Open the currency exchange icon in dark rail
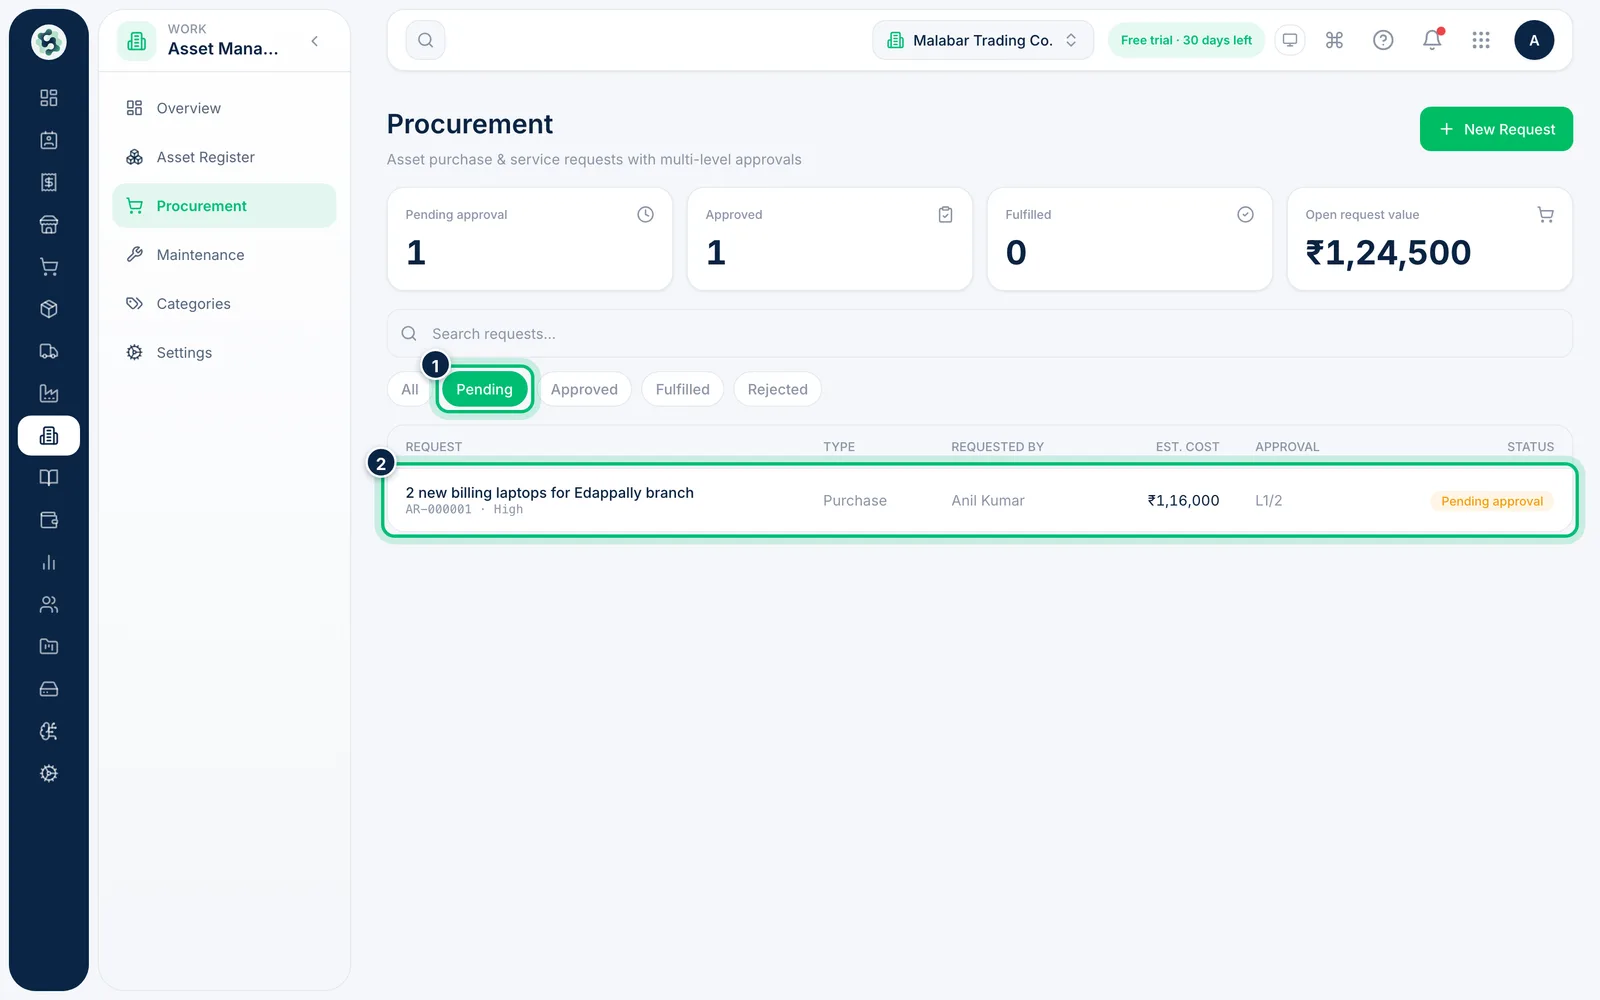This screenshot has width=1600, height=1000. point(48,732)
